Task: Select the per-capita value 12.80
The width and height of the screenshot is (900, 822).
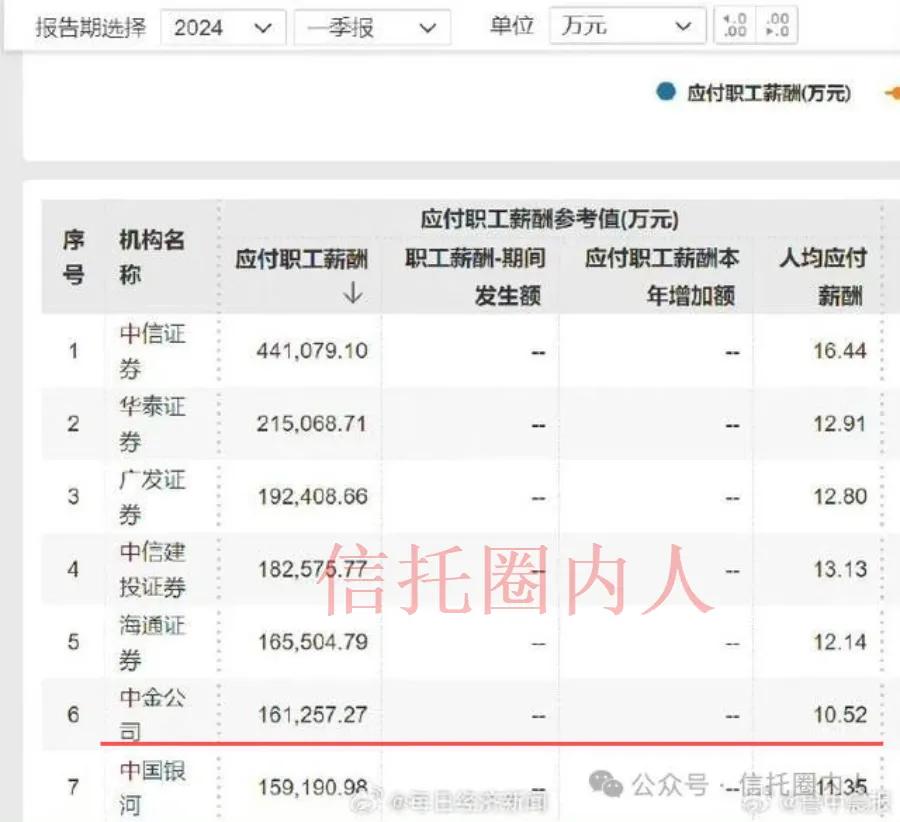Action: click(840, 497)
